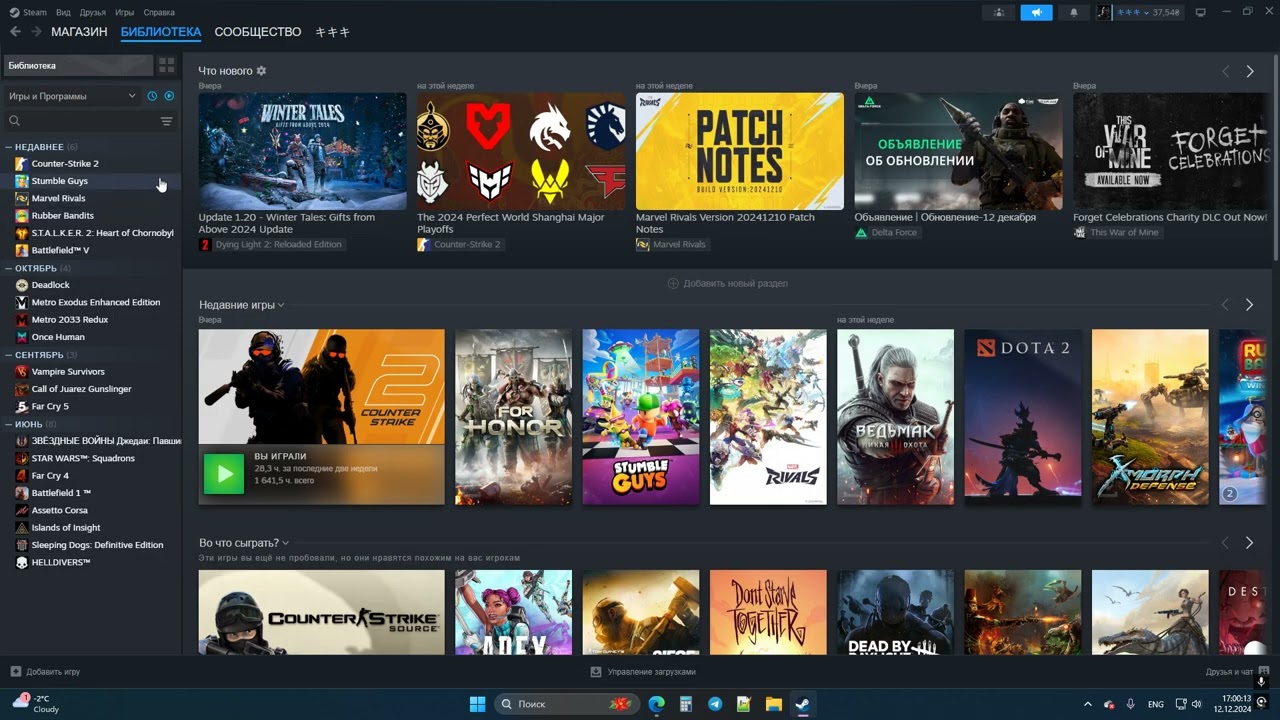This screenshot has height=720, width=1280.
Task: Open the СООБЩЕСТВО tab
Action: 258,32
